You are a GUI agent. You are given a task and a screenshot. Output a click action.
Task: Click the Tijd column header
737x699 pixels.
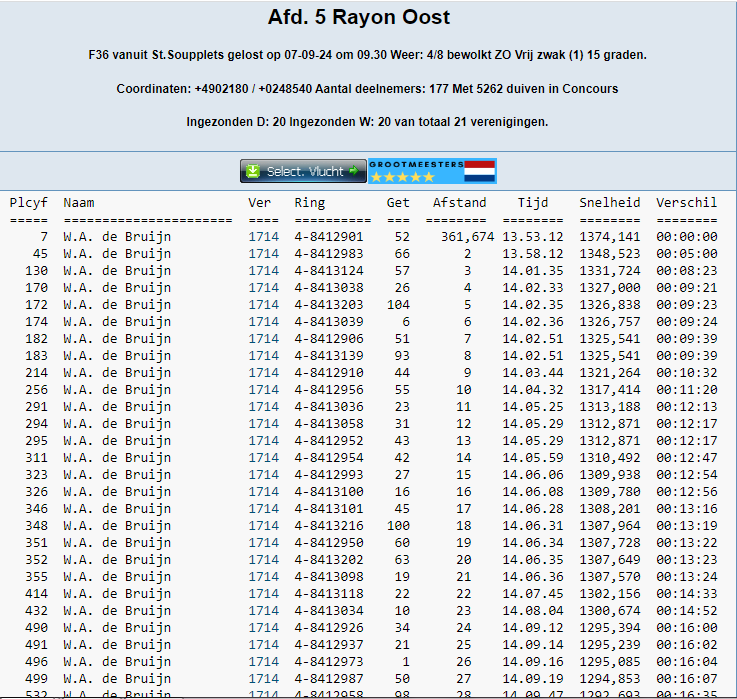533,203
